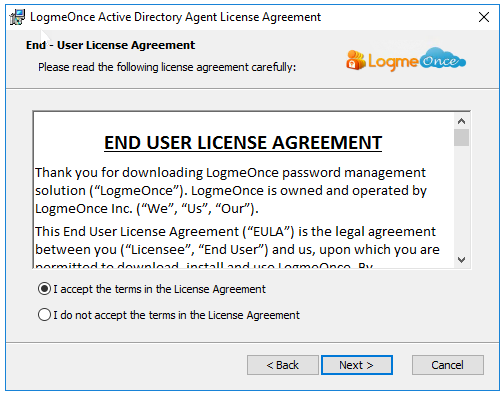Viewport: 503px width, 395px height.
Task: Click the empty scrollbar track below the thumb
Action: pos(461,199)
